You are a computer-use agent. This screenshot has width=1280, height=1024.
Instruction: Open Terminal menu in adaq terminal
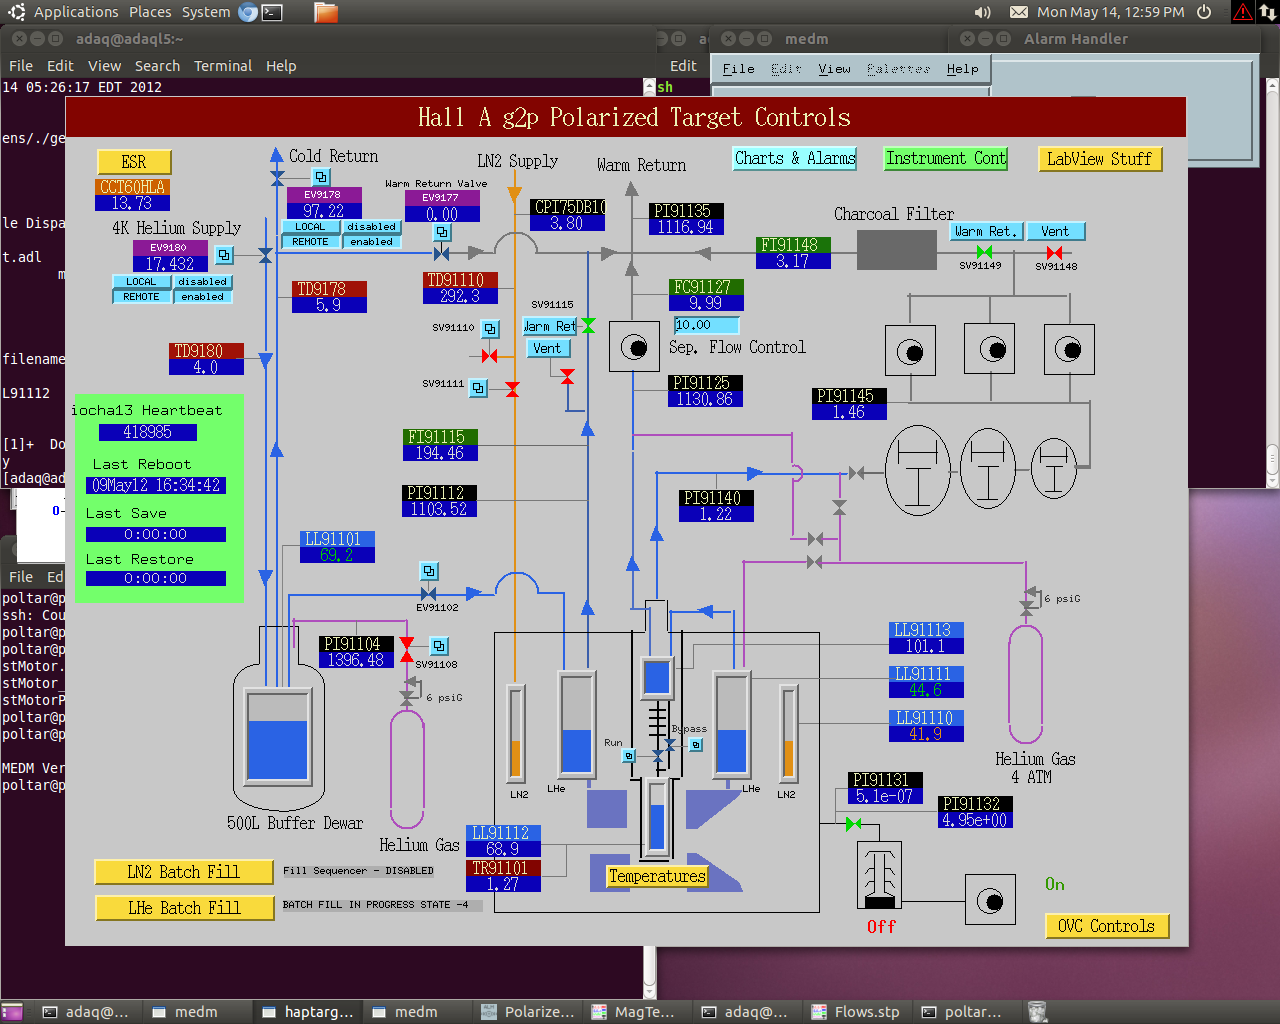223,66
